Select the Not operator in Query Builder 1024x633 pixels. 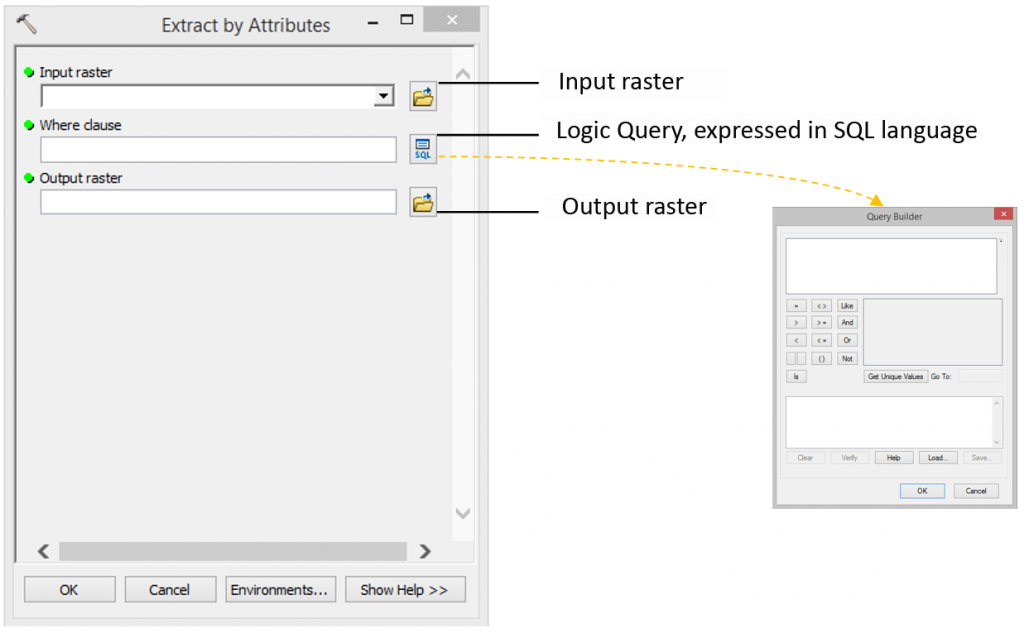847,357
